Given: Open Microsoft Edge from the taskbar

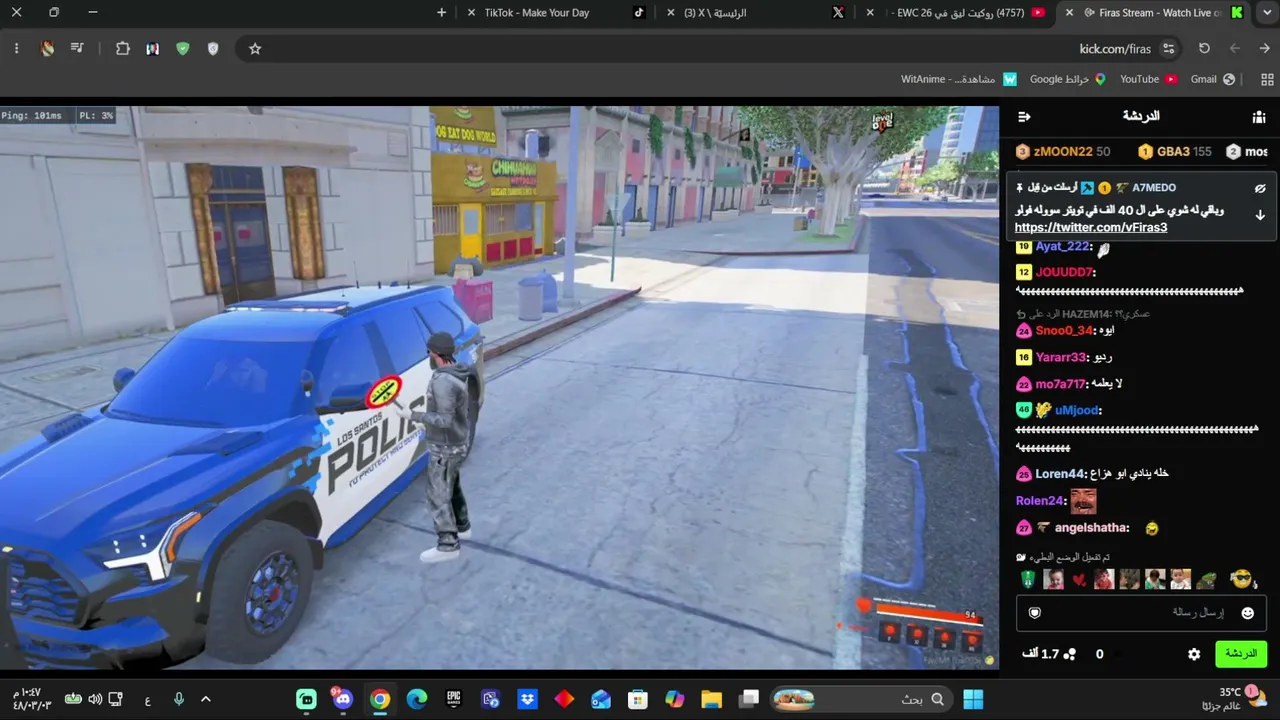Looking at the screenshot, I should click(x=417, y=699).
